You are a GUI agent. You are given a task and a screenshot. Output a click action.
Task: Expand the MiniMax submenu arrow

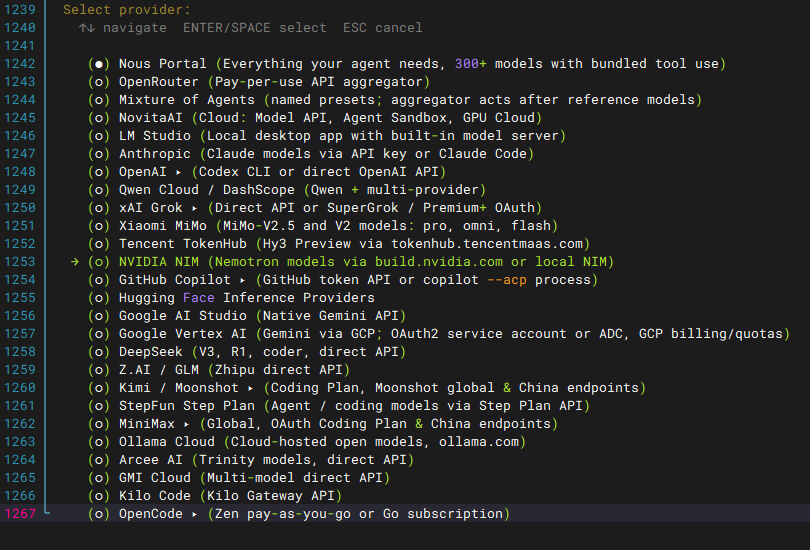pos(186,424)
